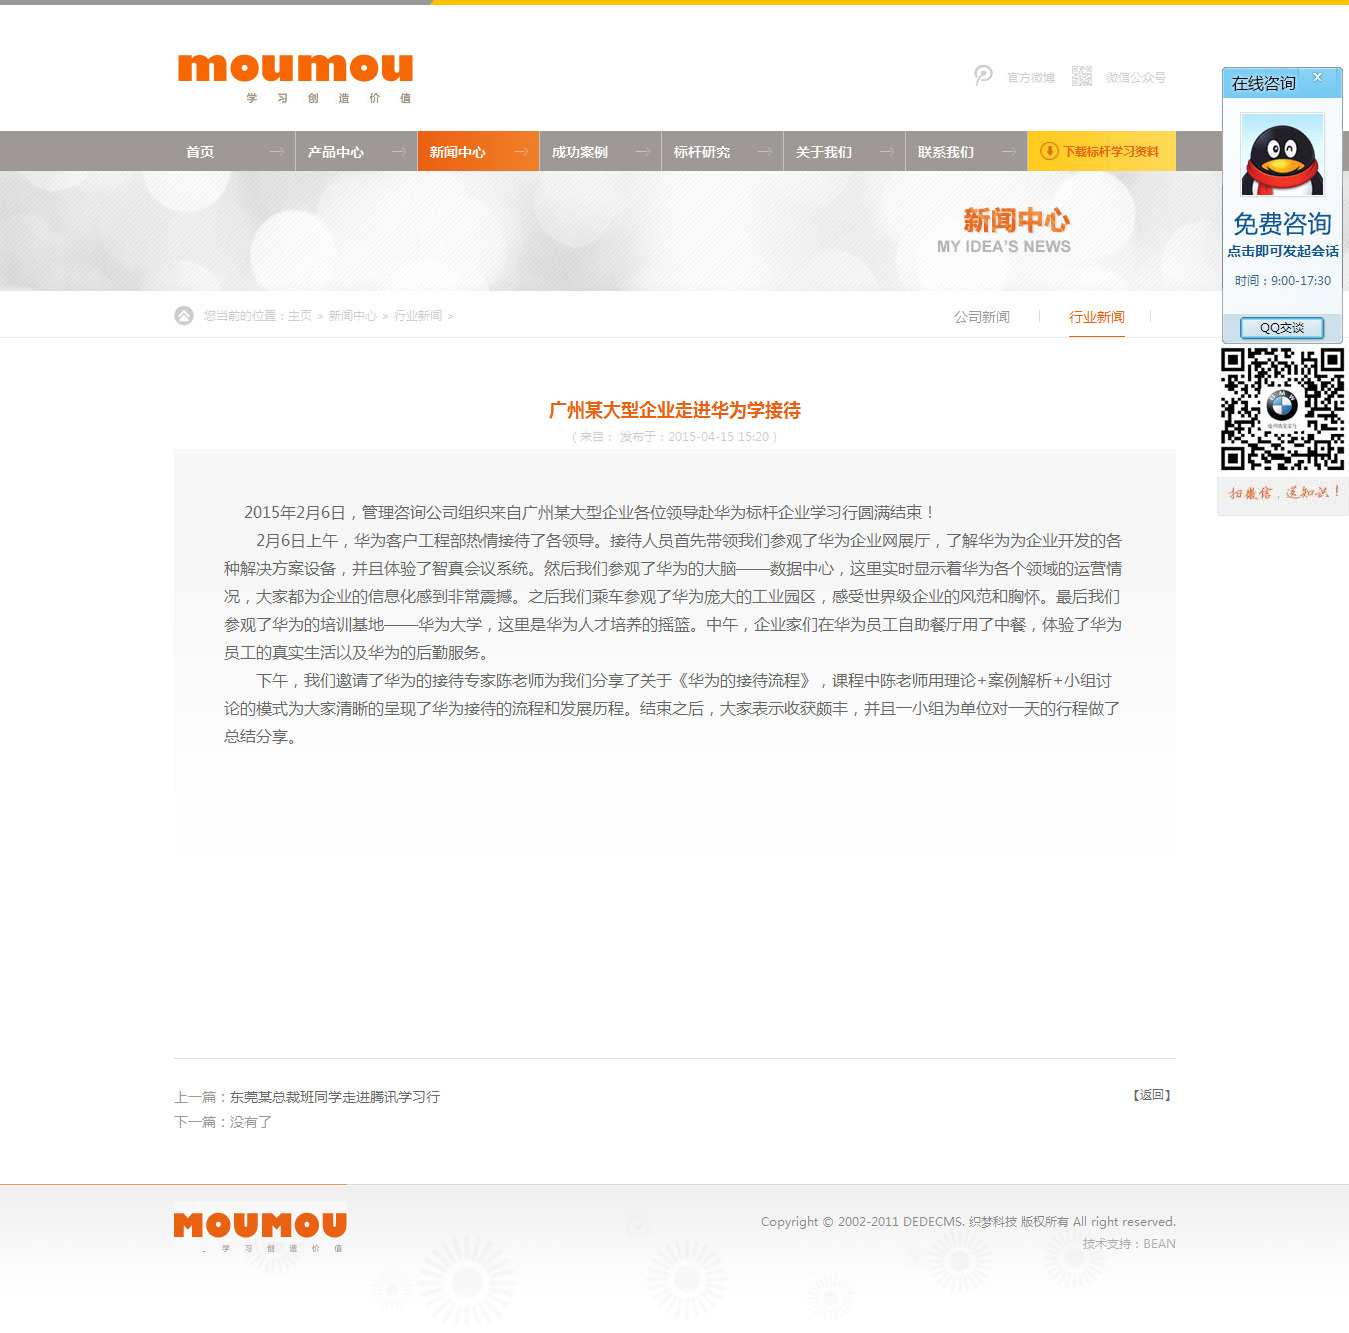
Task: Select the 行业新闻 tab
Action: pyautogui.click(x=1096, y=317)
